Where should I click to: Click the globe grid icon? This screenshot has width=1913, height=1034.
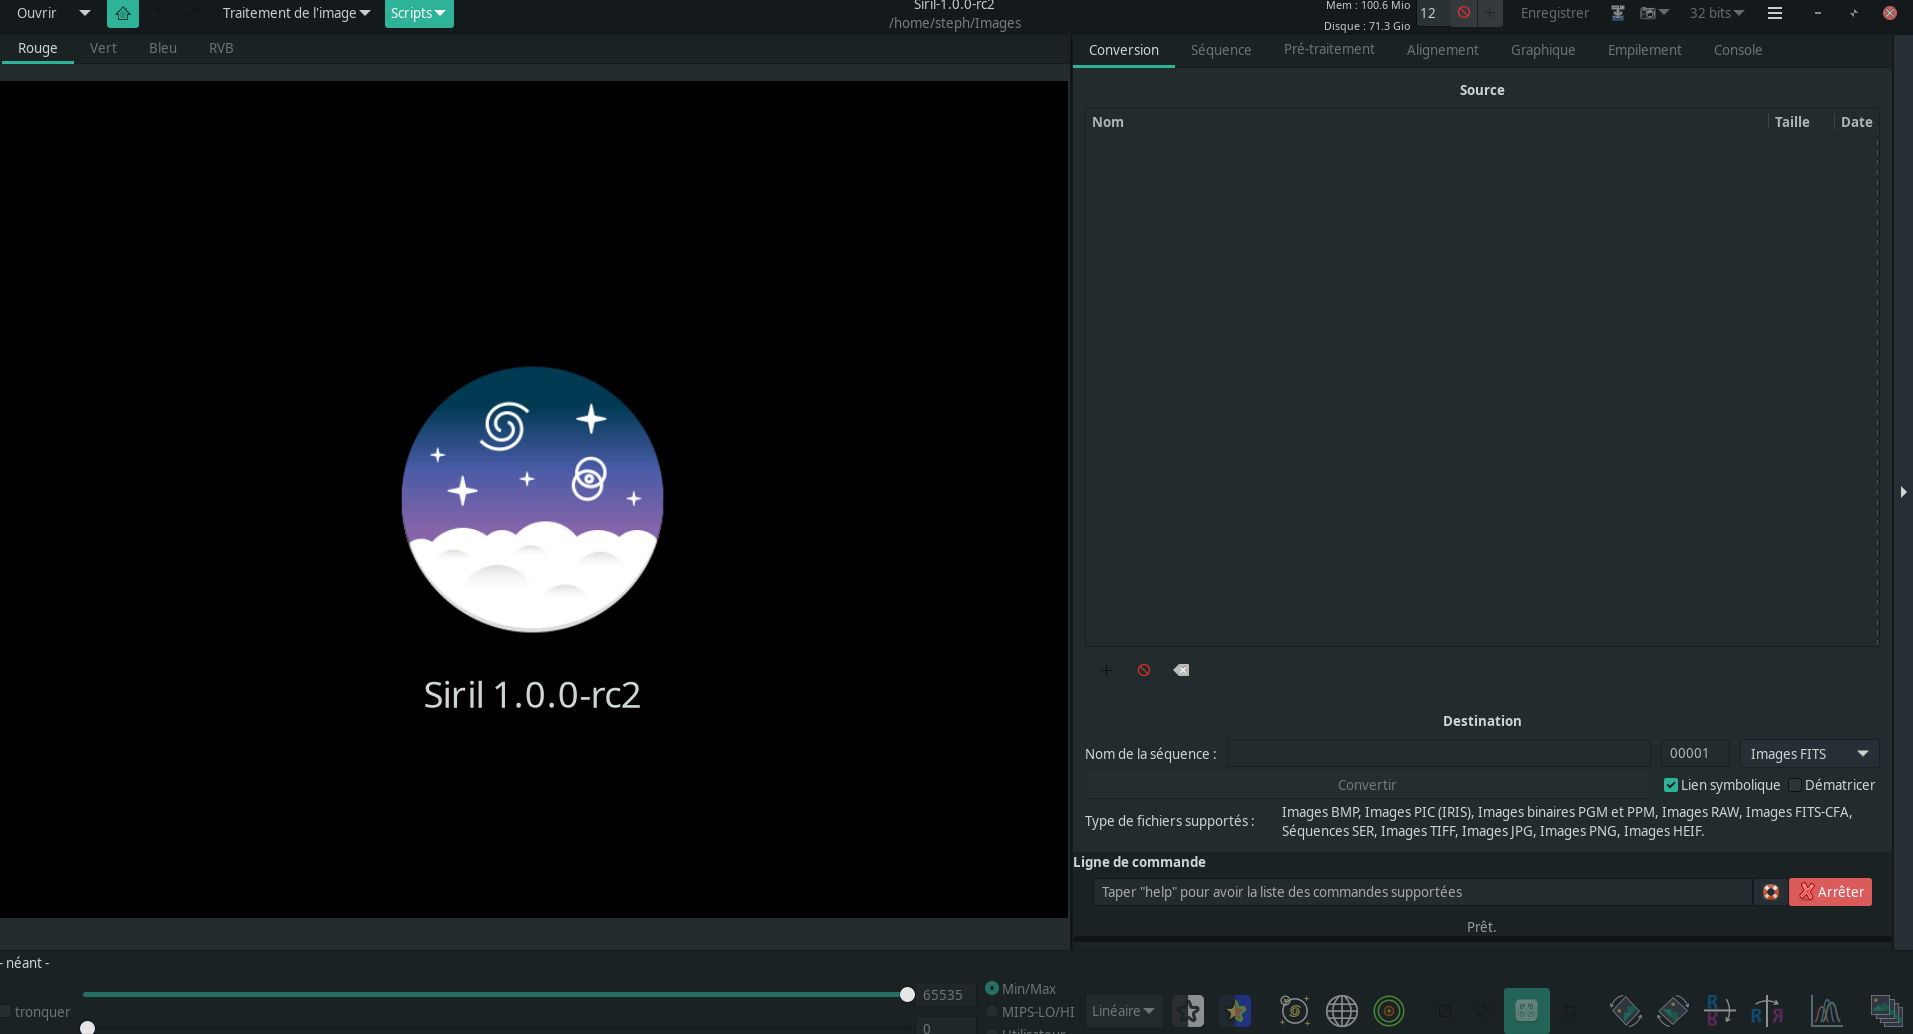coord(1342,1011)
